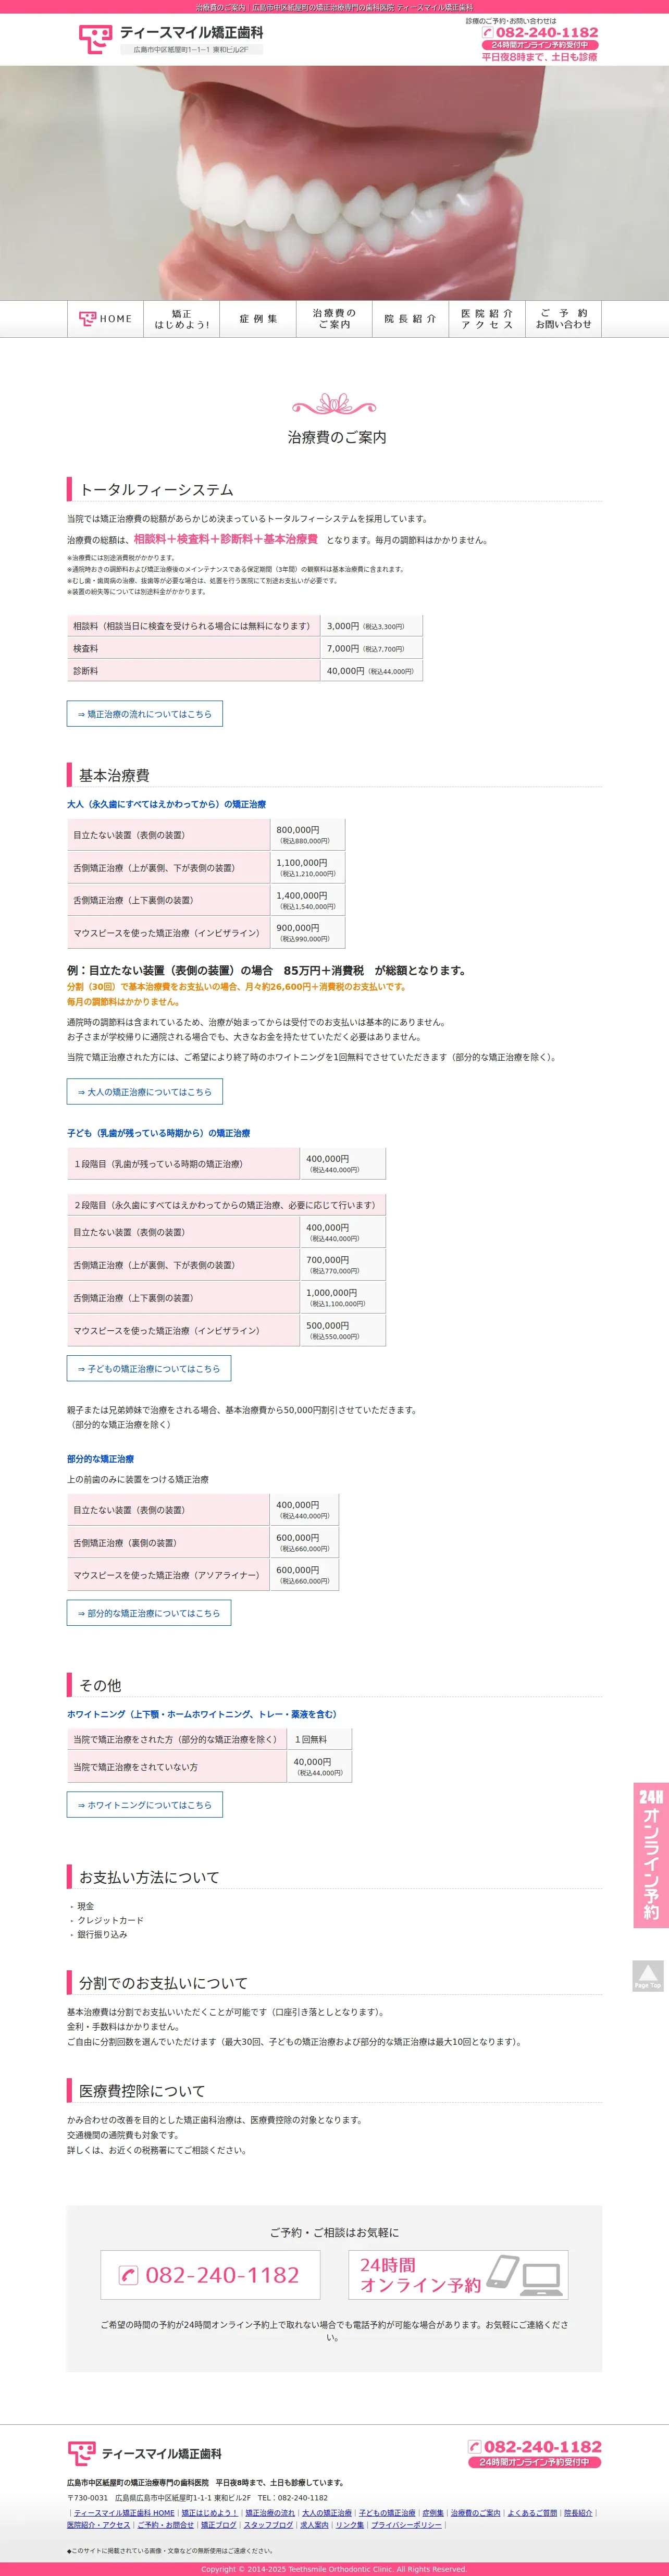Viewport: 669px width, 2576px height.
Task: Open the HOME navigation item
Action: [x=105, y=319]
